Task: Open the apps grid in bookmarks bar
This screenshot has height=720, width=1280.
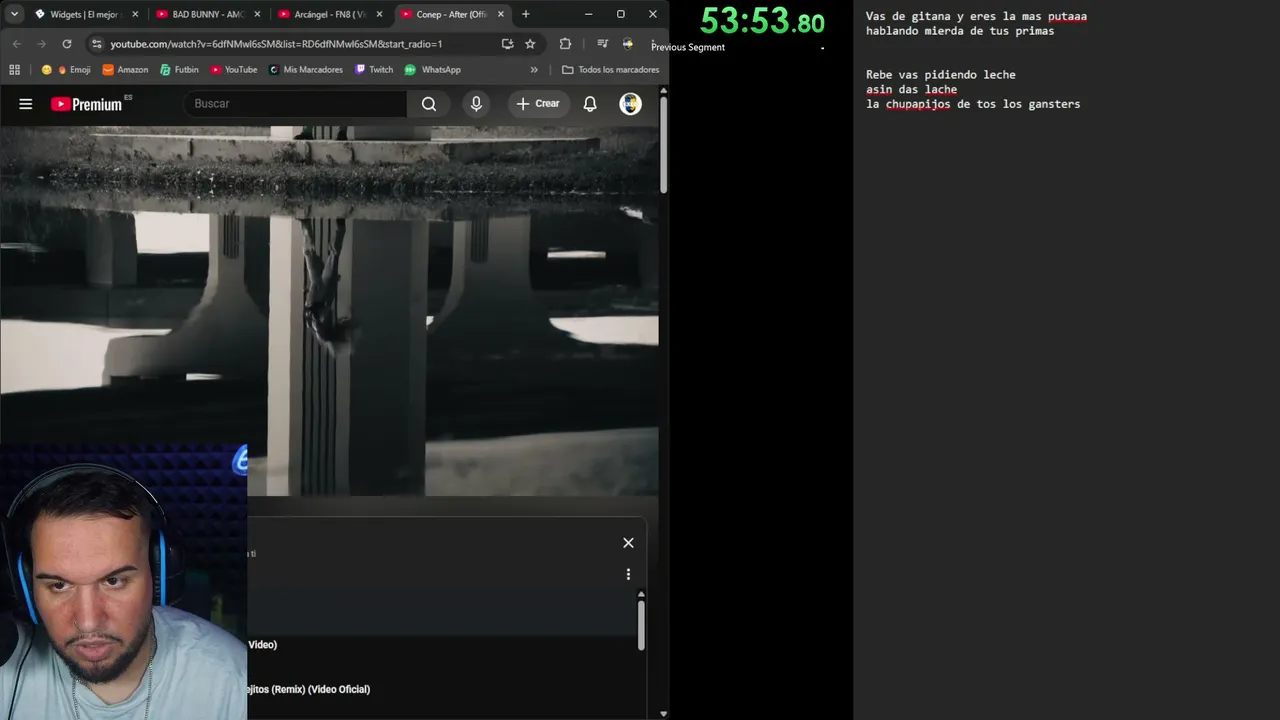Action: (14, 70)
